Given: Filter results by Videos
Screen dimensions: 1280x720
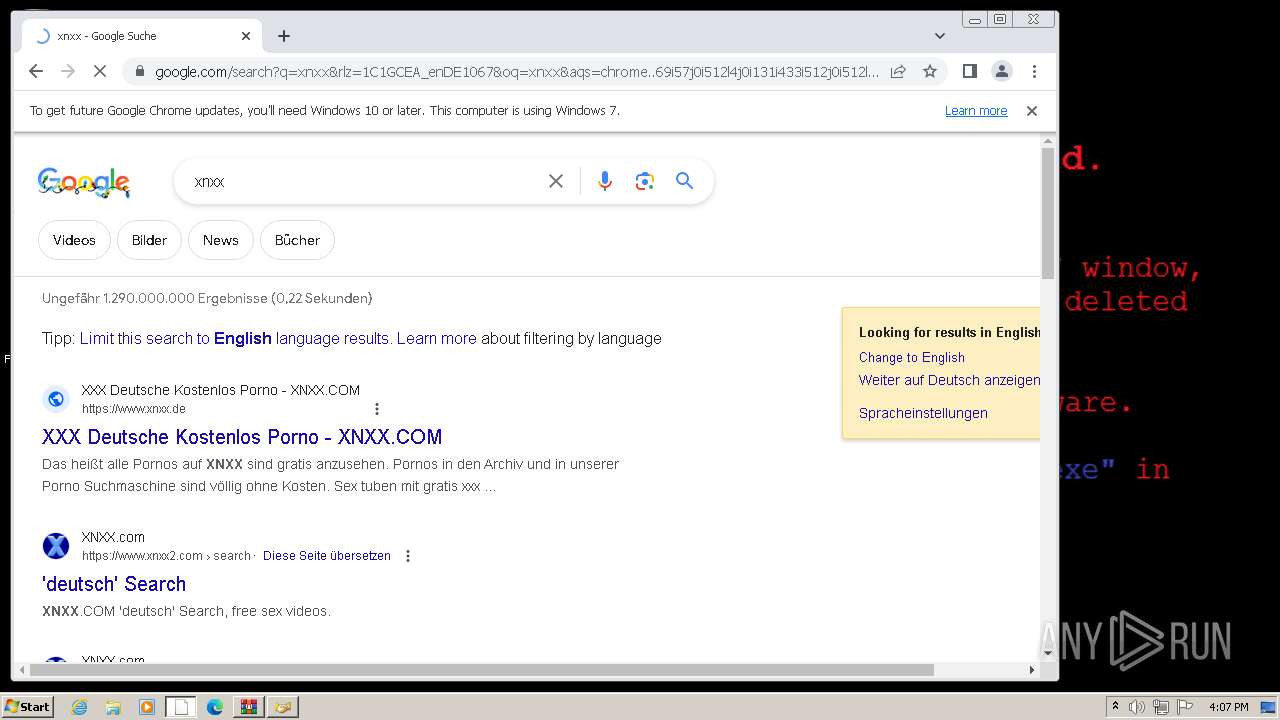Looking at the screenshot, I should (x=74, y=240).
